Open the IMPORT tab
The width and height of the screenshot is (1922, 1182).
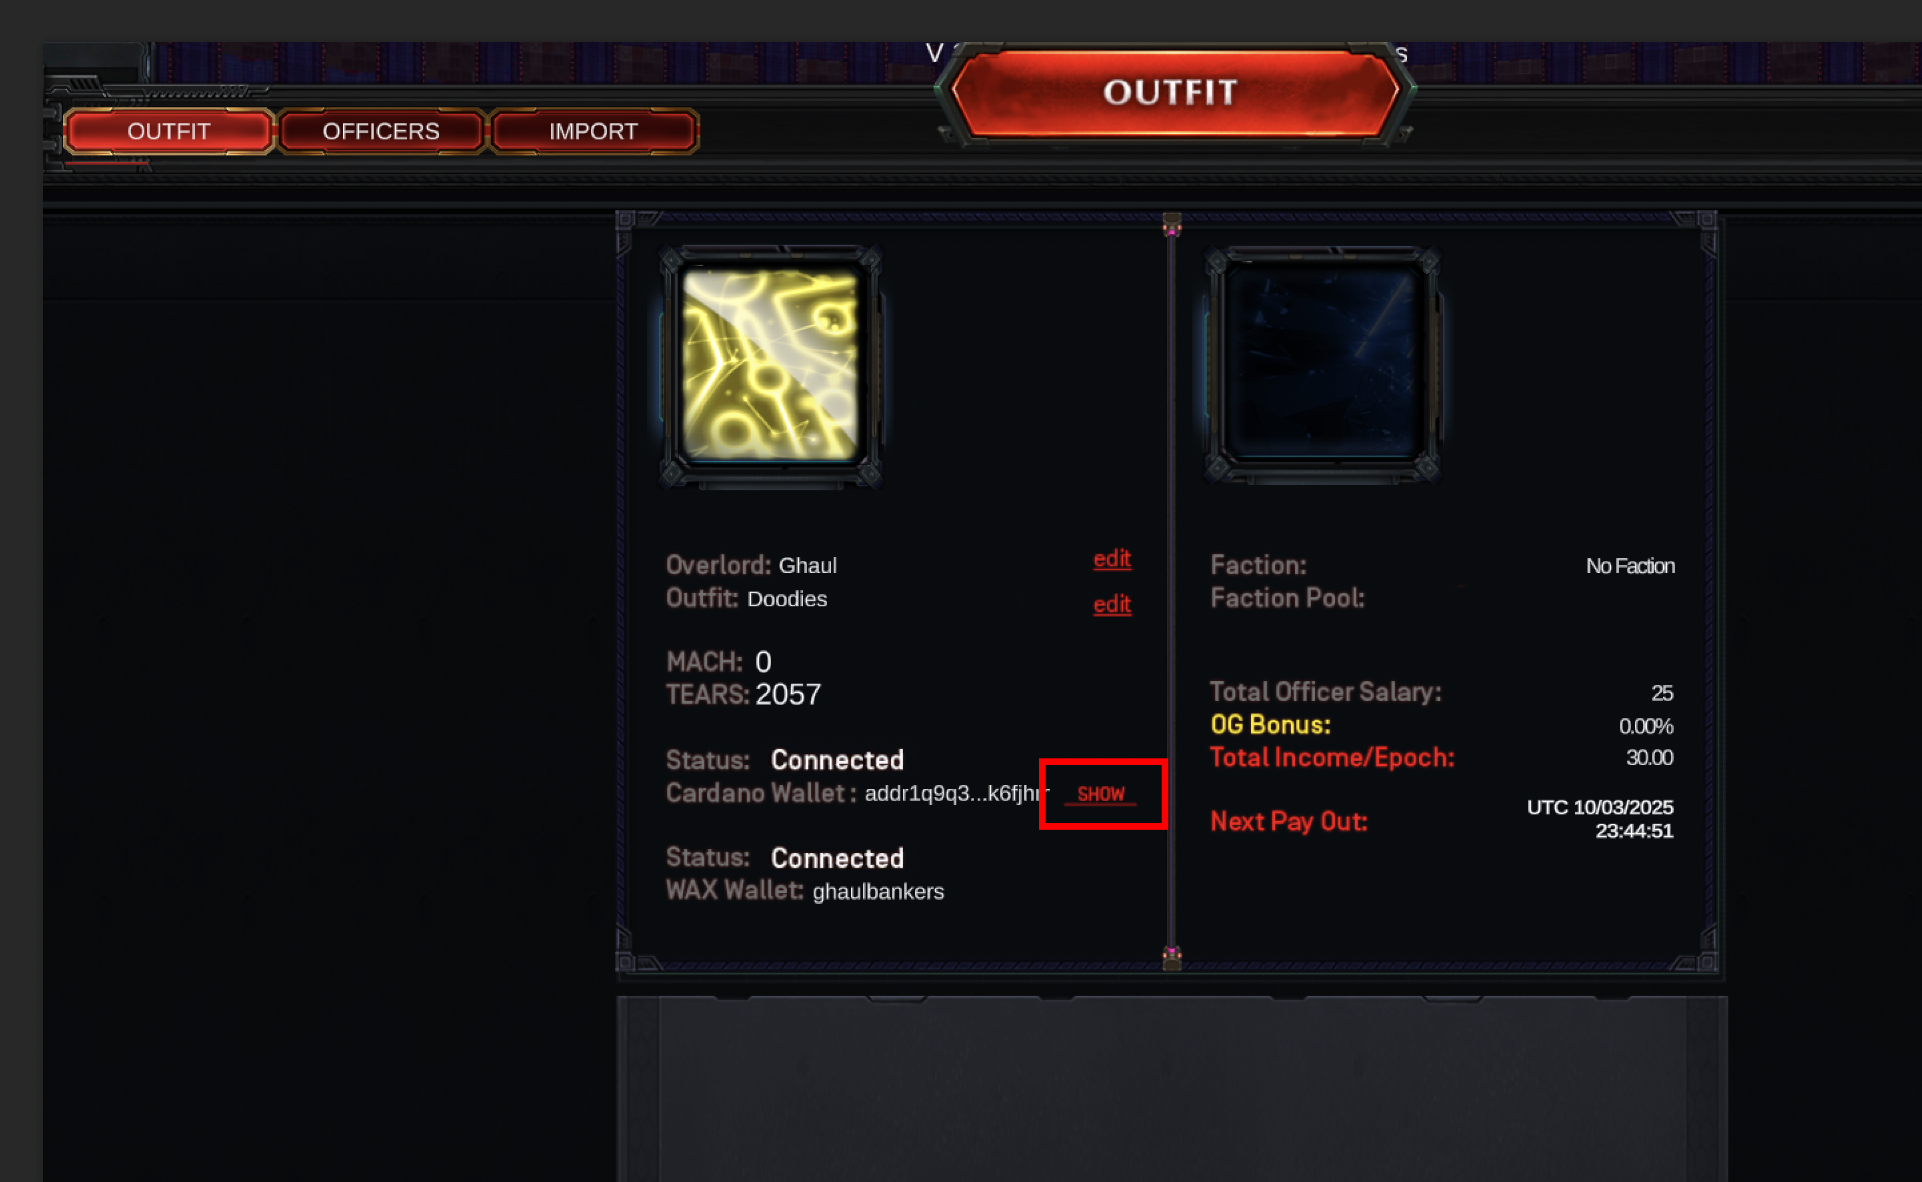593,131
